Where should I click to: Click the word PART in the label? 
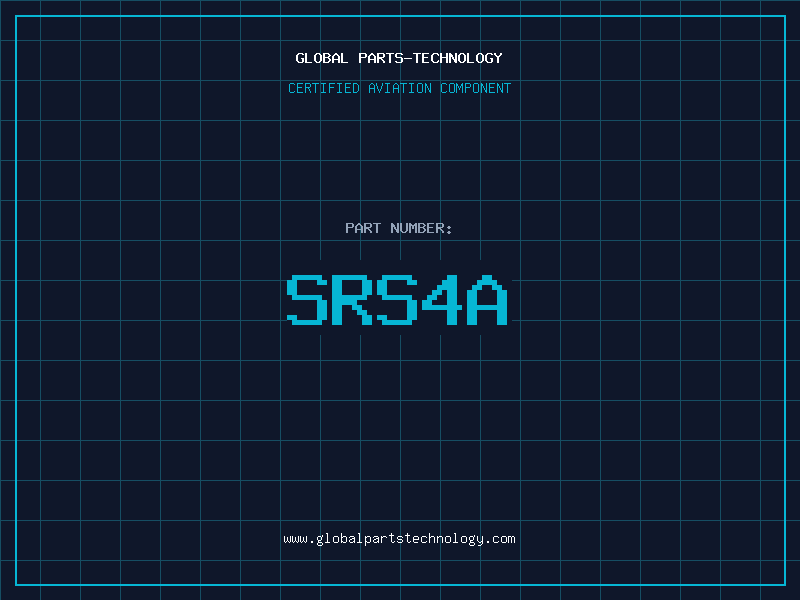(363, 228)
